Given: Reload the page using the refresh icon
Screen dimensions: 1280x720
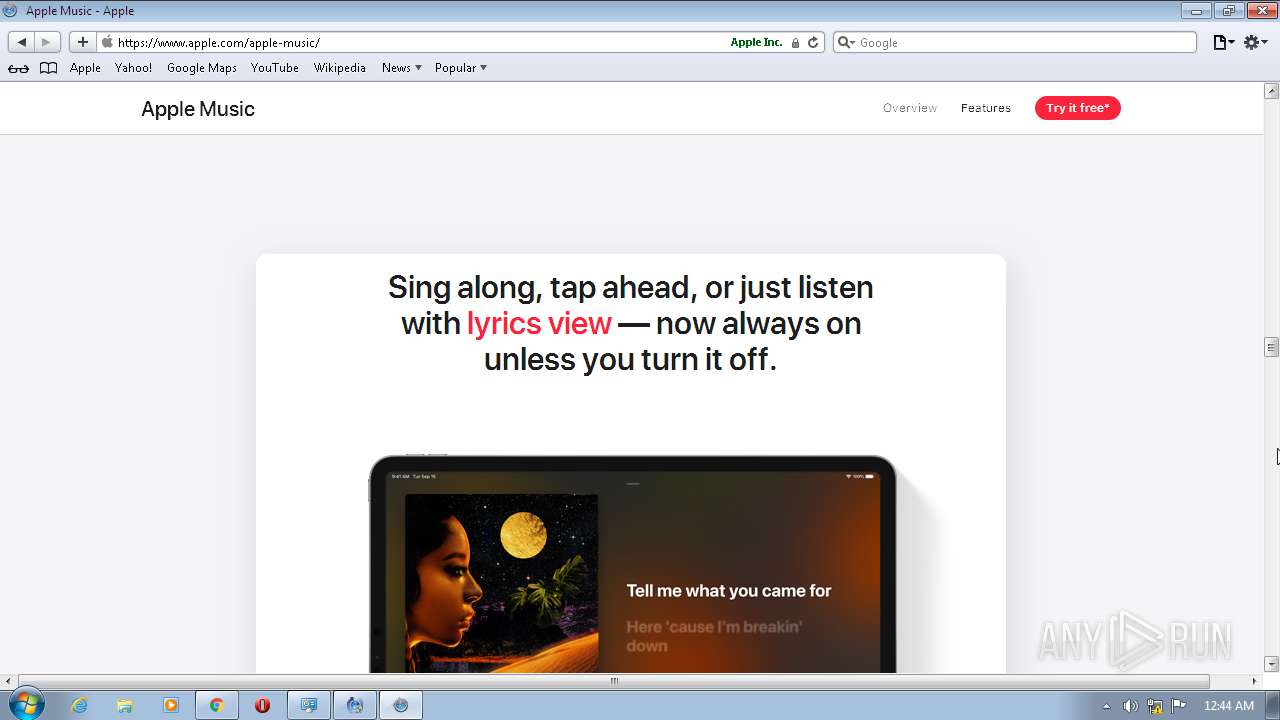Looking at the screenshot, I should tap(813, 42).
